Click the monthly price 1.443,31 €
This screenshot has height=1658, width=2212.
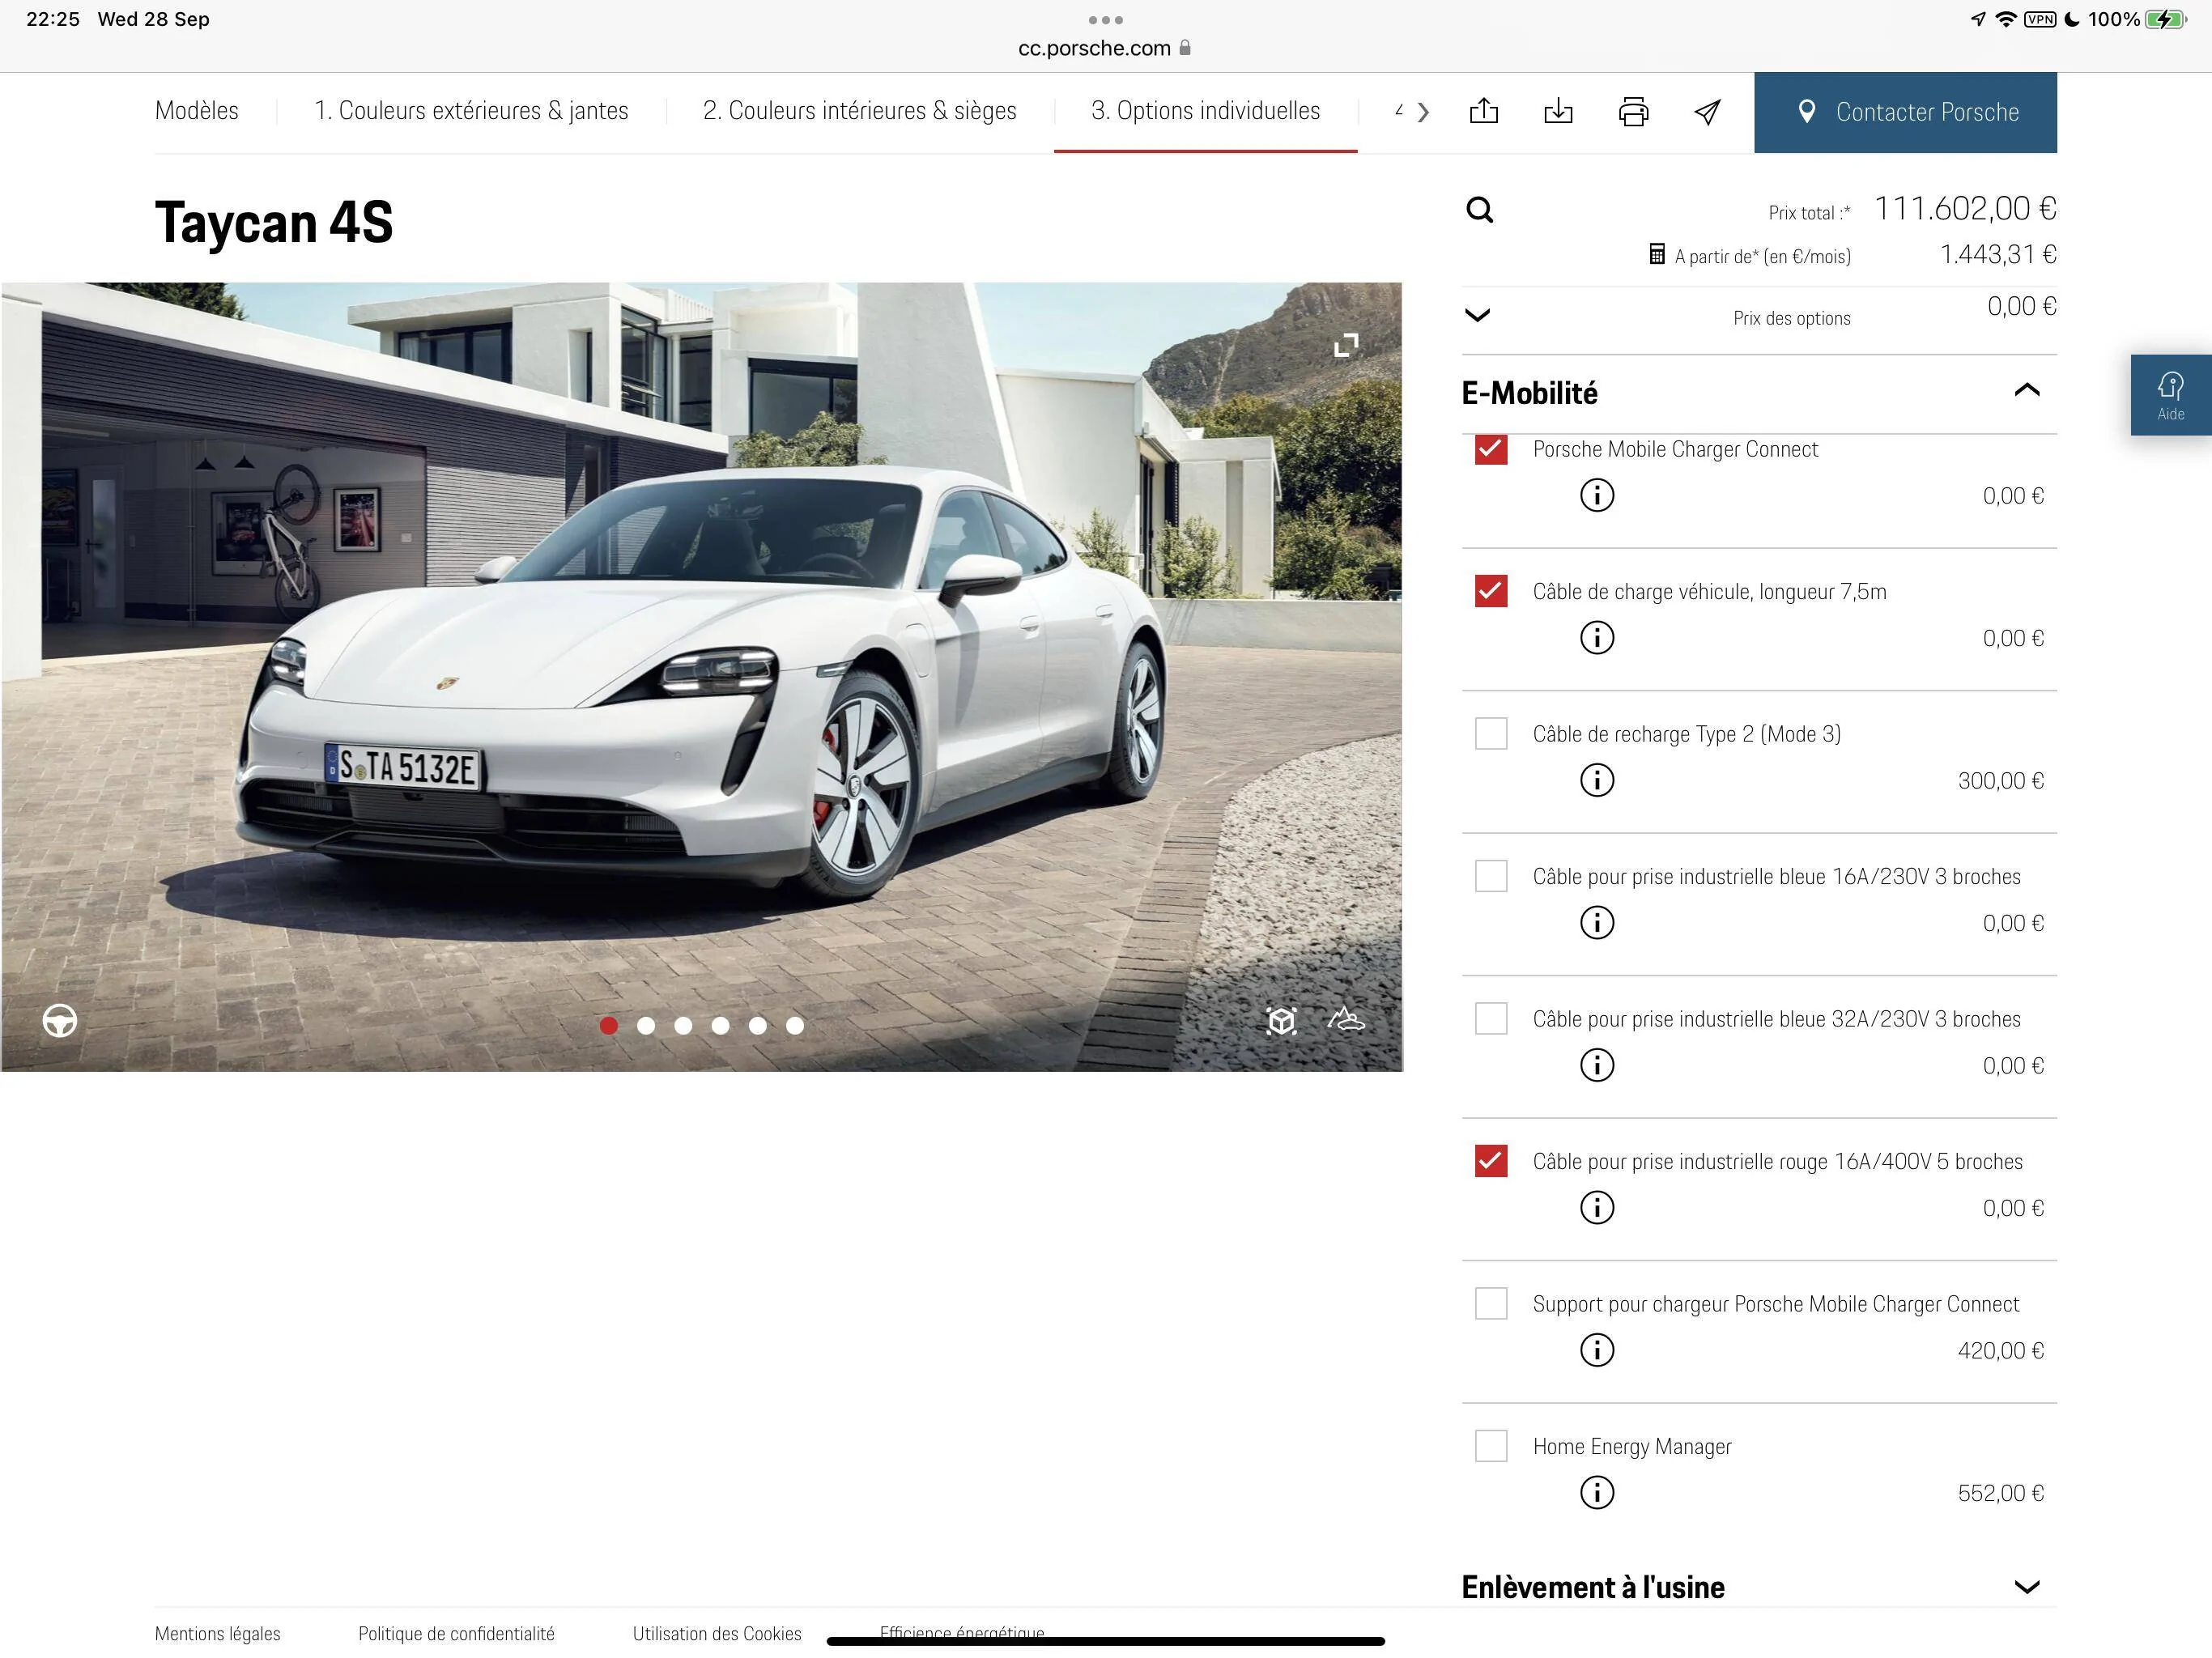(x=1998, y=255)
